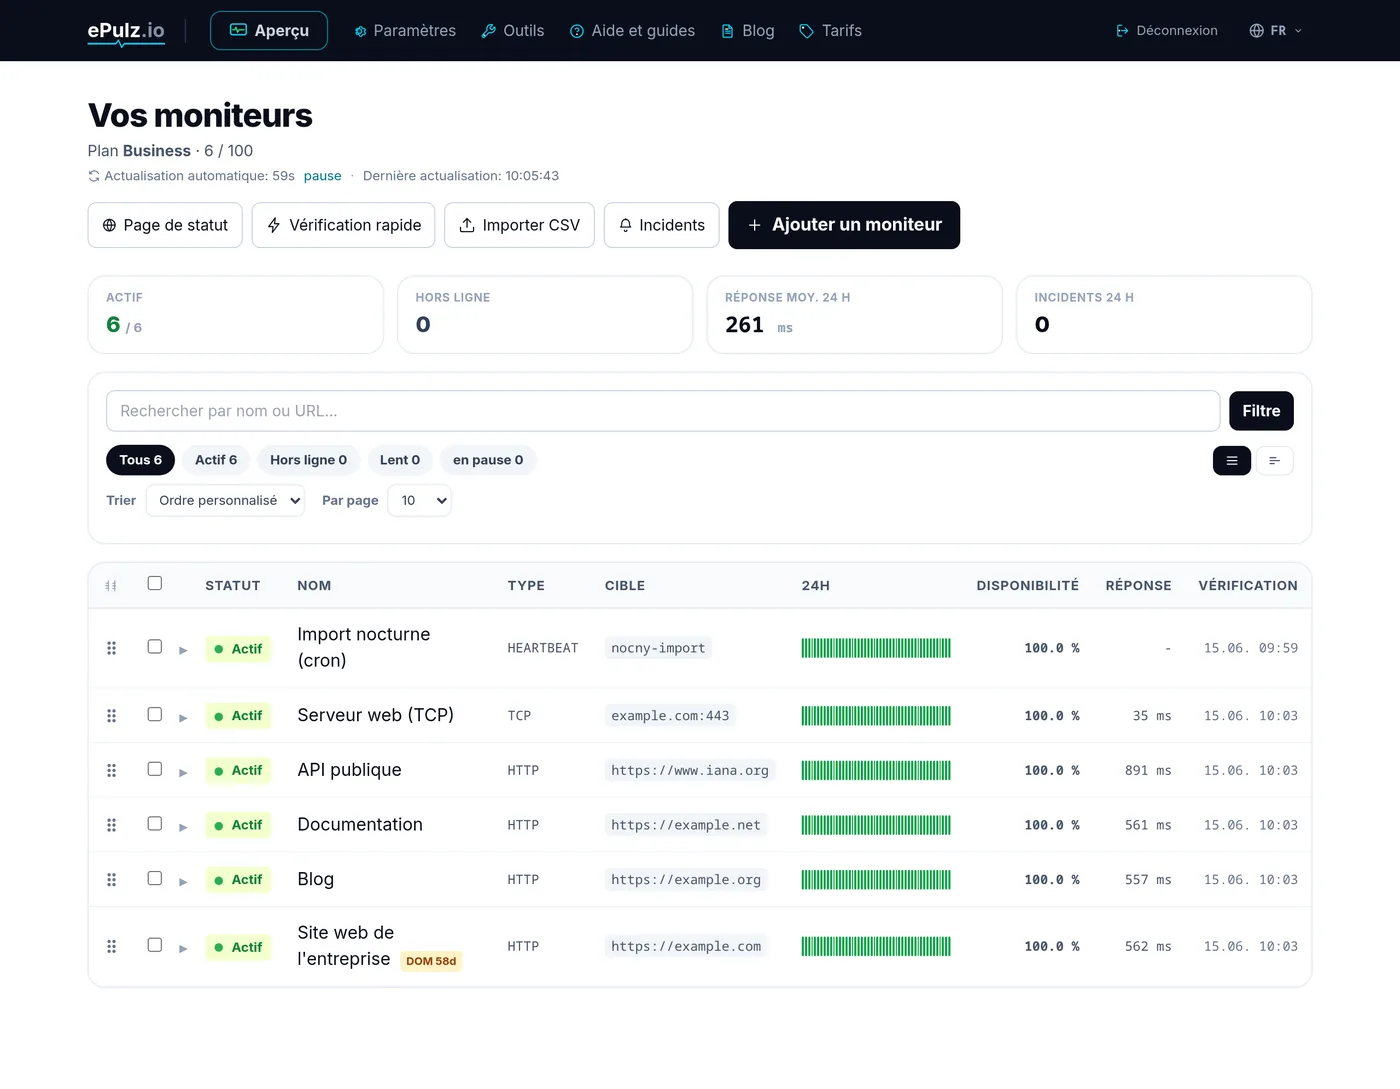1400x1089 pixels.
Task: Check the Documentation row checkbox
Action: [x=155, y=824]
